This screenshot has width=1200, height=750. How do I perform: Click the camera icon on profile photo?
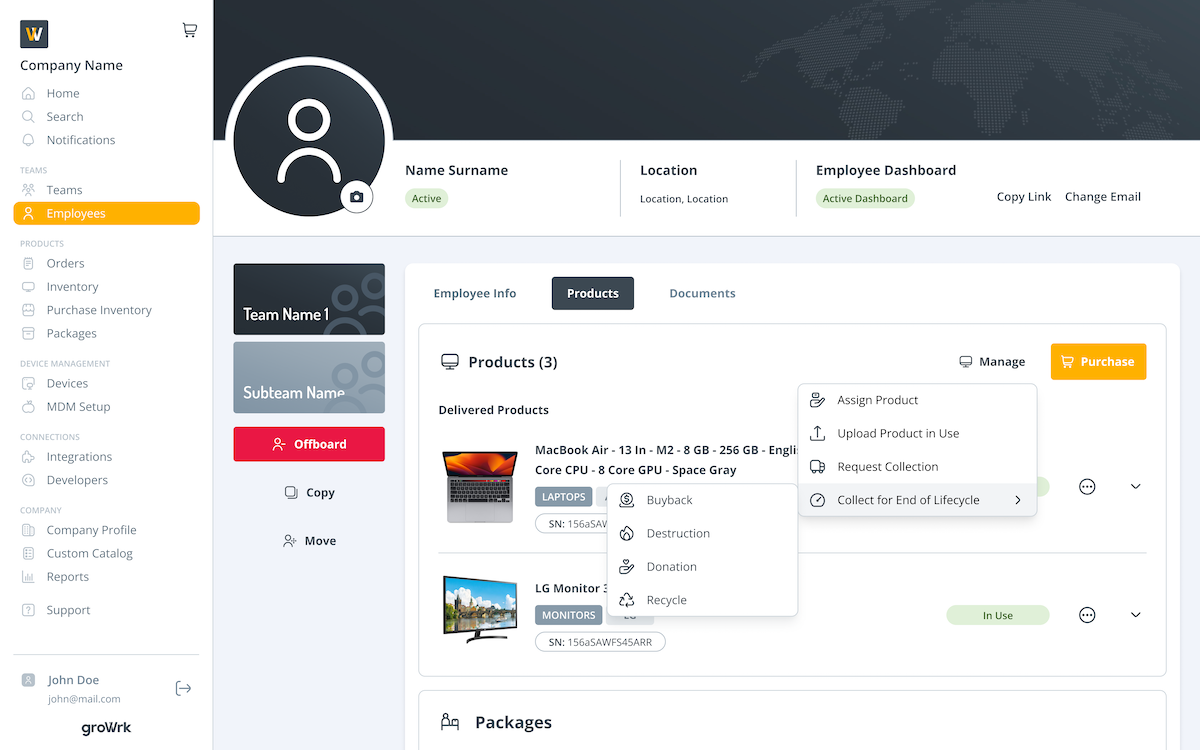coord(357,197)
